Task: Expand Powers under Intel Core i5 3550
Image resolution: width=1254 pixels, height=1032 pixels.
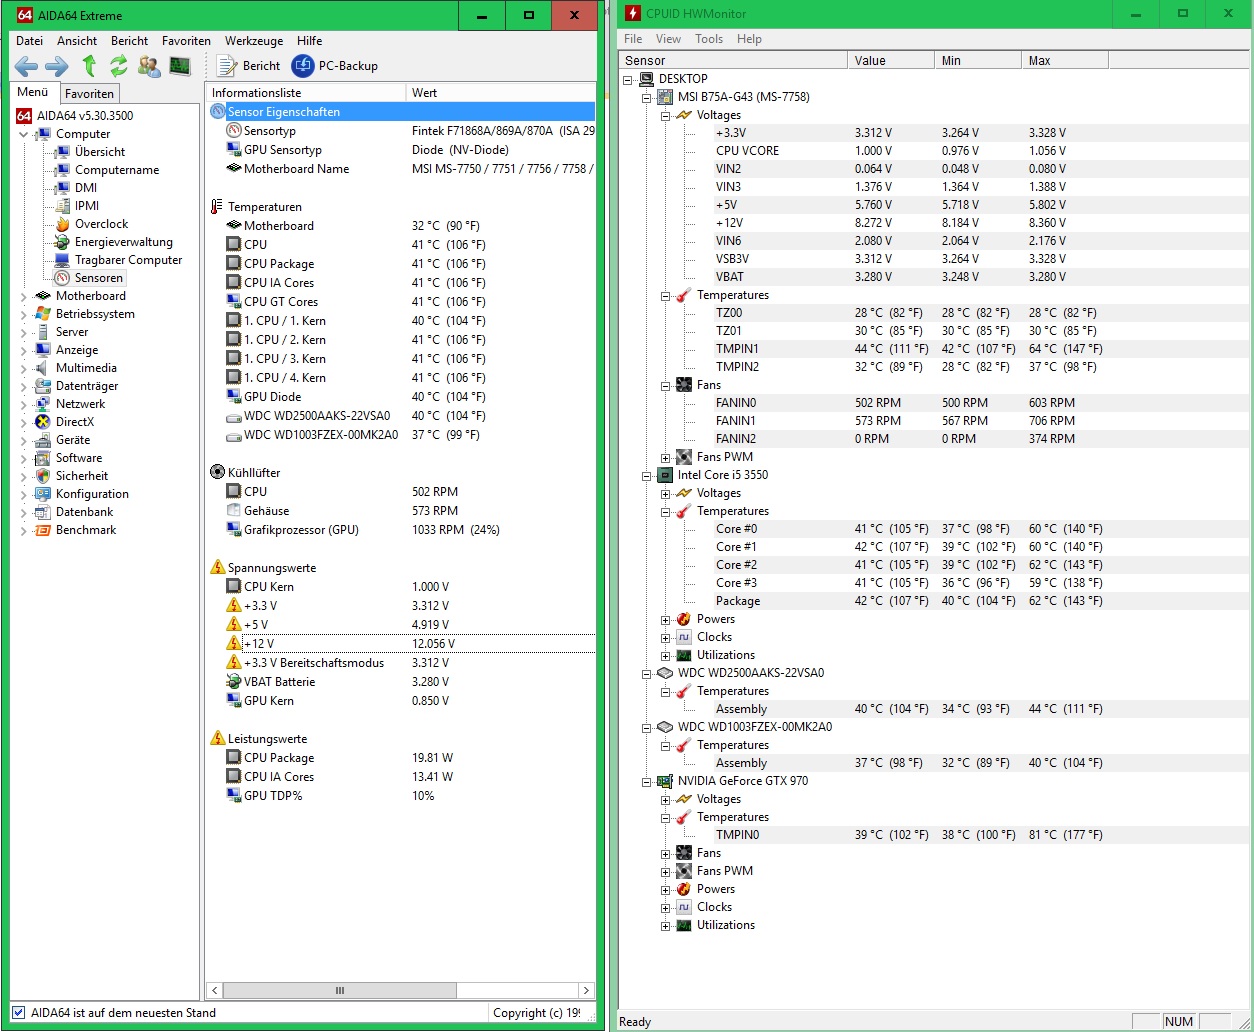Action: pyautogui.click(x=666, y=619)
